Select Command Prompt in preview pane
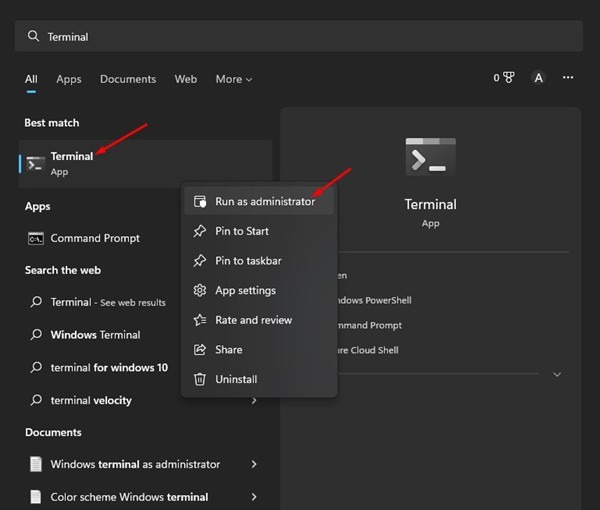Screen dimensions: 600x510 369,325
